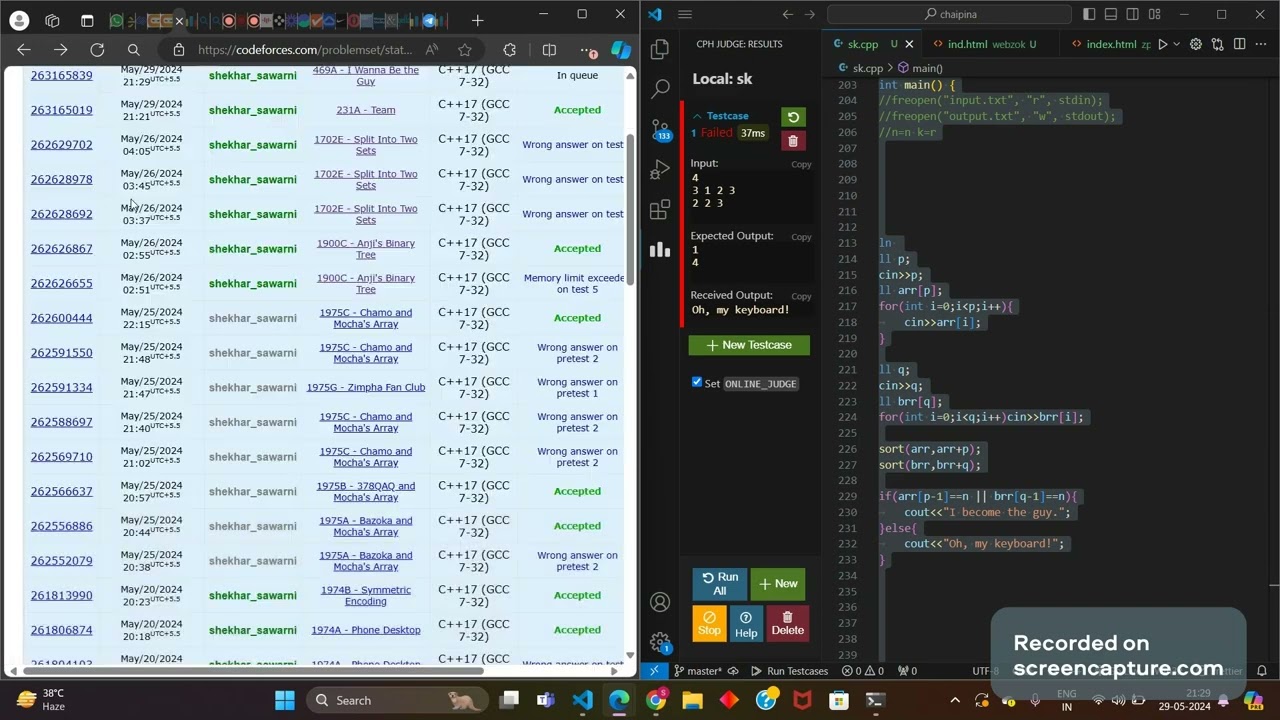
Task: Click the Windows Start button
Action: click(284, 700)
